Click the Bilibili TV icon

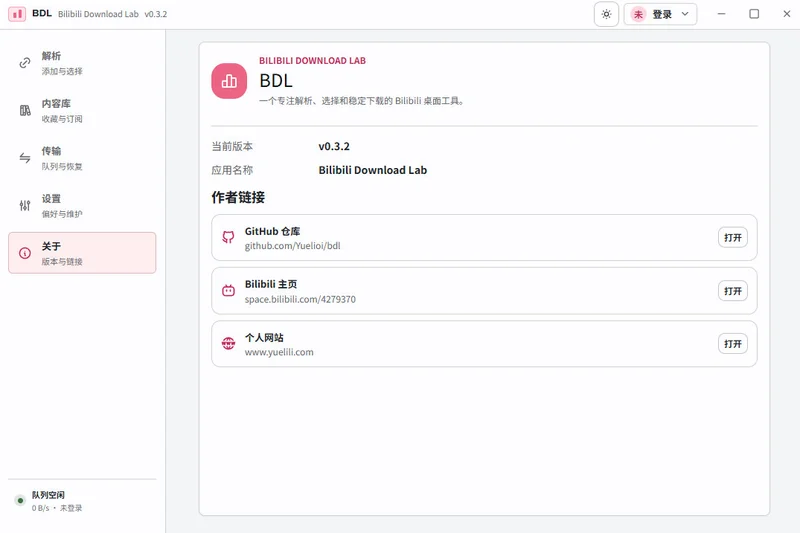pyautogui.click(x=229, y=291)
